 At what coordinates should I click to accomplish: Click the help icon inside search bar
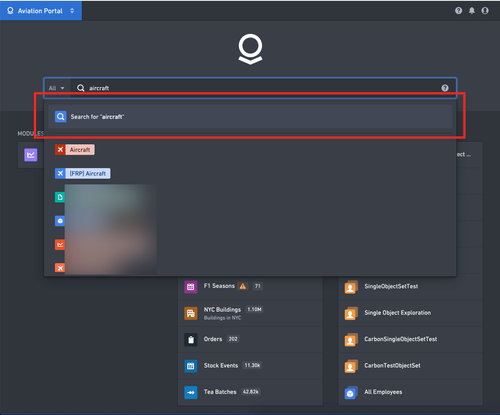[x=445, y=88]
